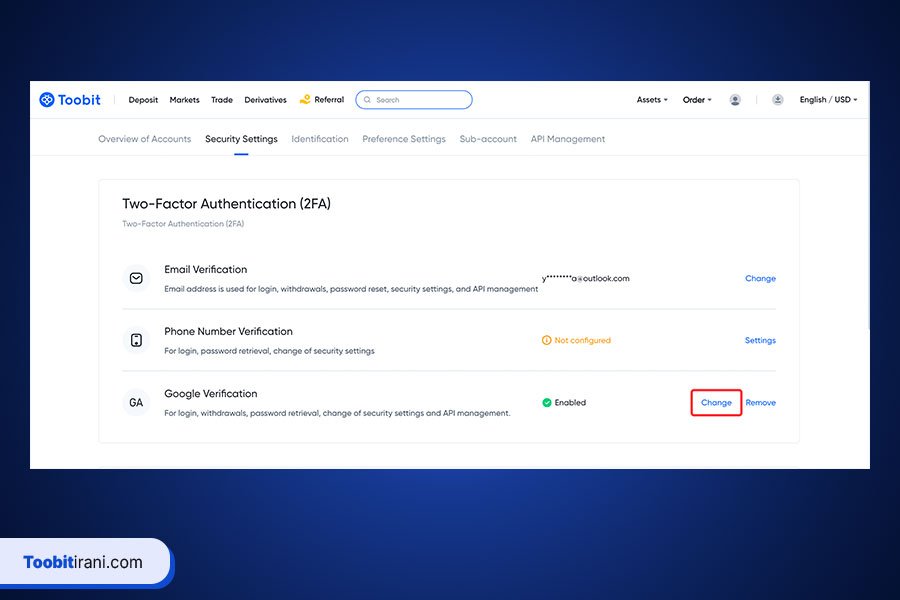Expand the Assets dropdown
The image size is (900, 600).
pos(650,100)
